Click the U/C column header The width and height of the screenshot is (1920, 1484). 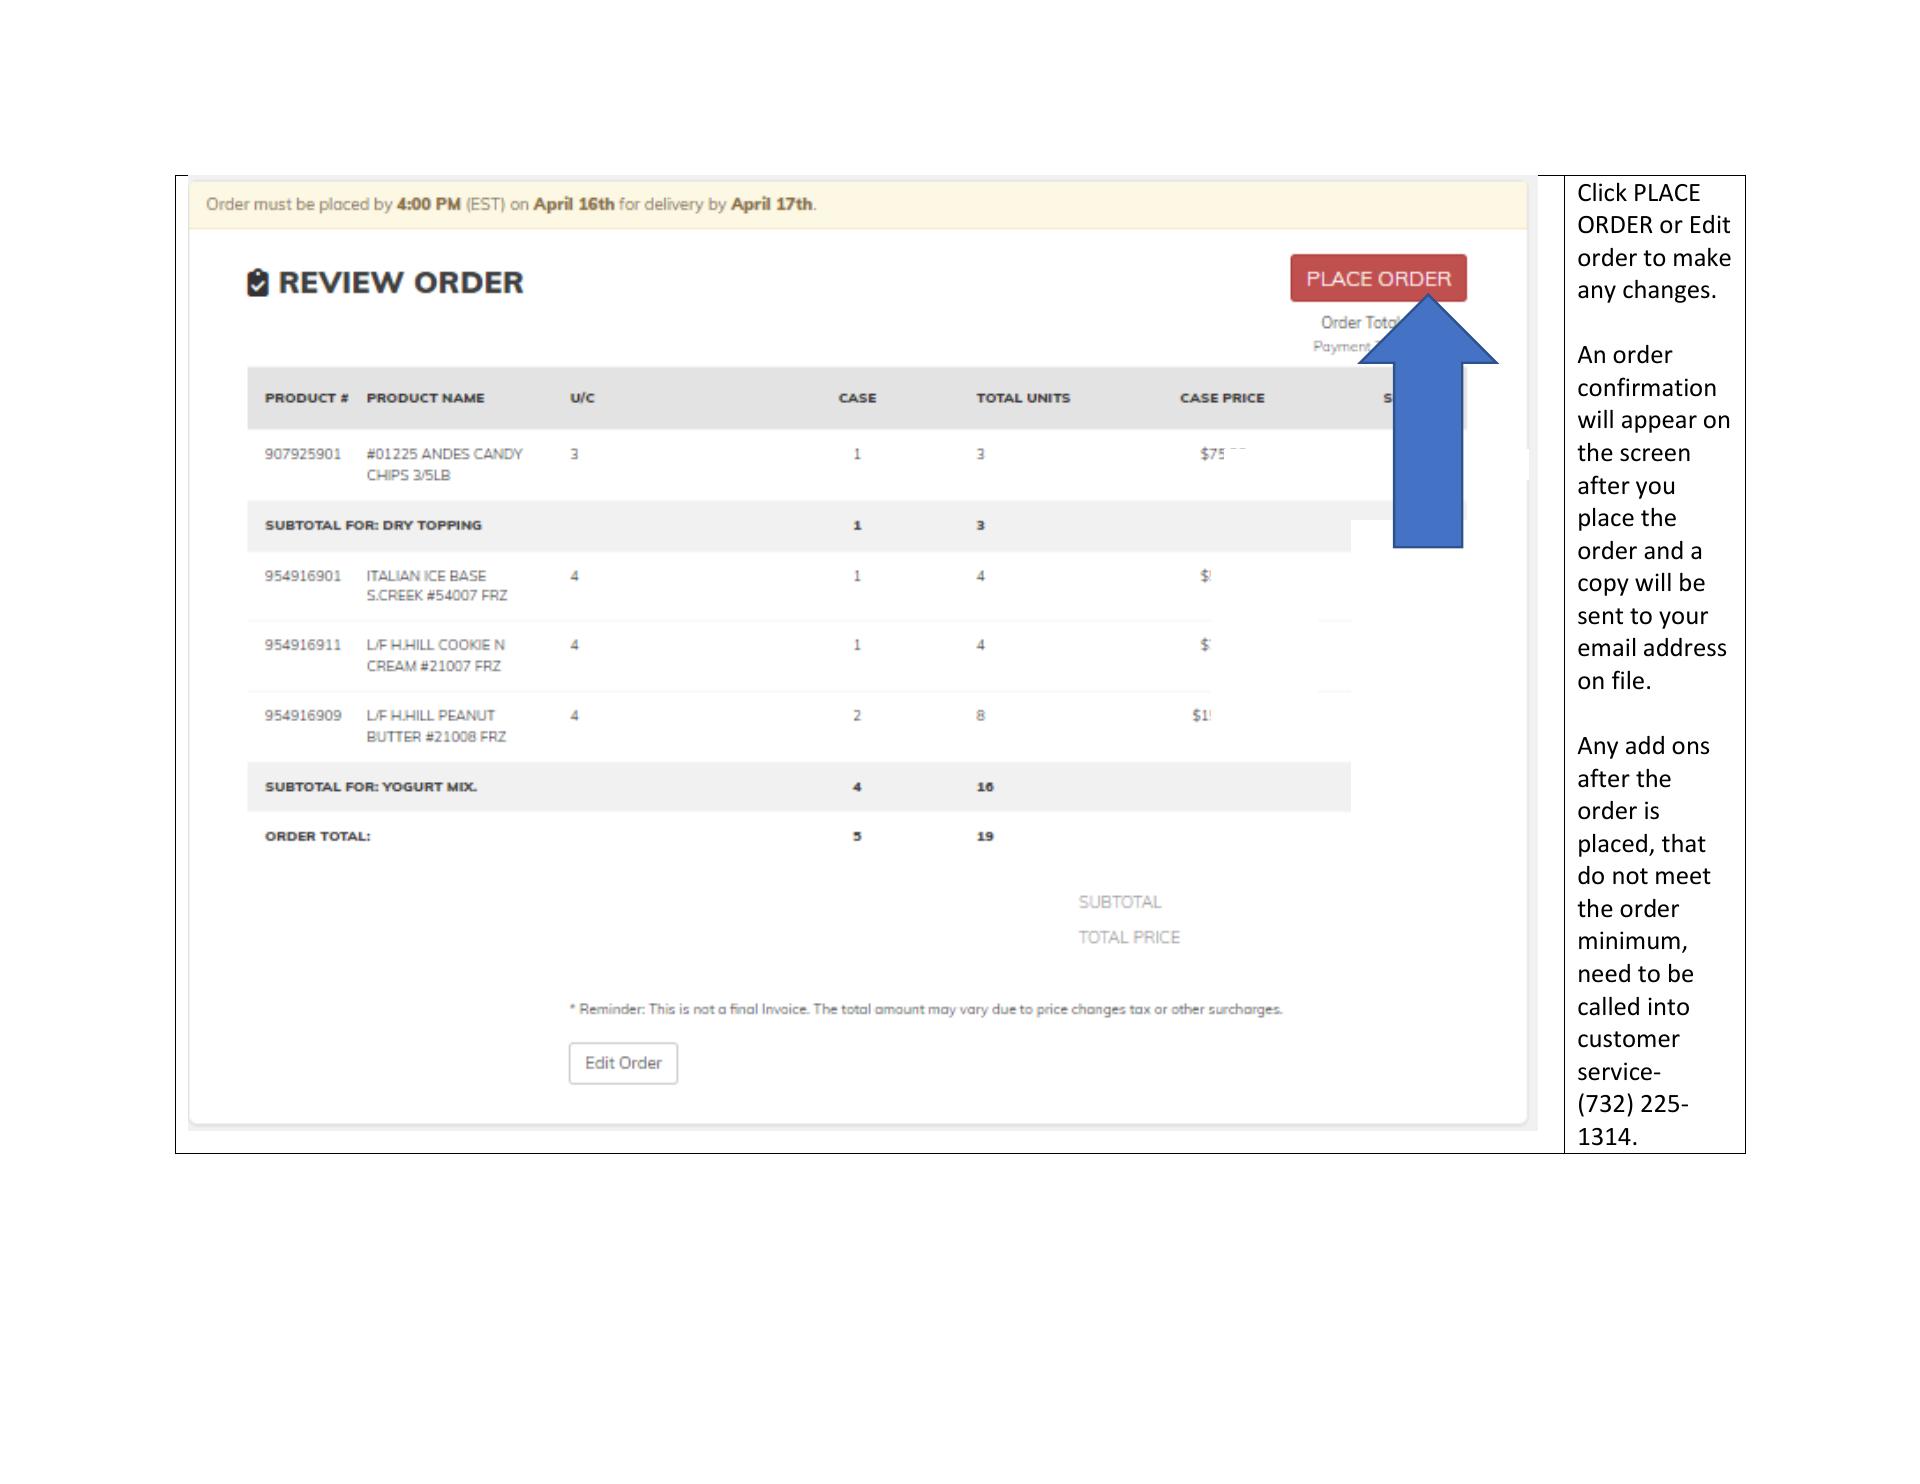(x=582, y=398)
